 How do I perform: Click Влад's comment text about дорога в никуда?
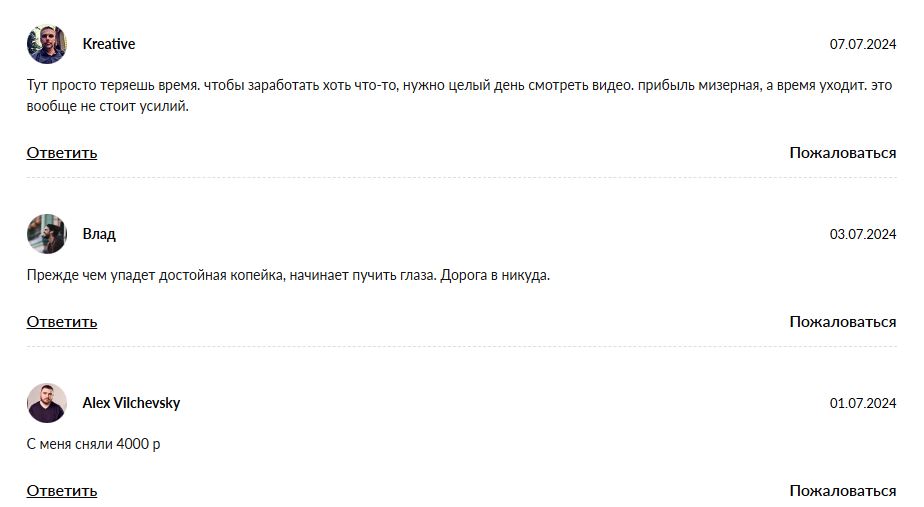(288, 275)
